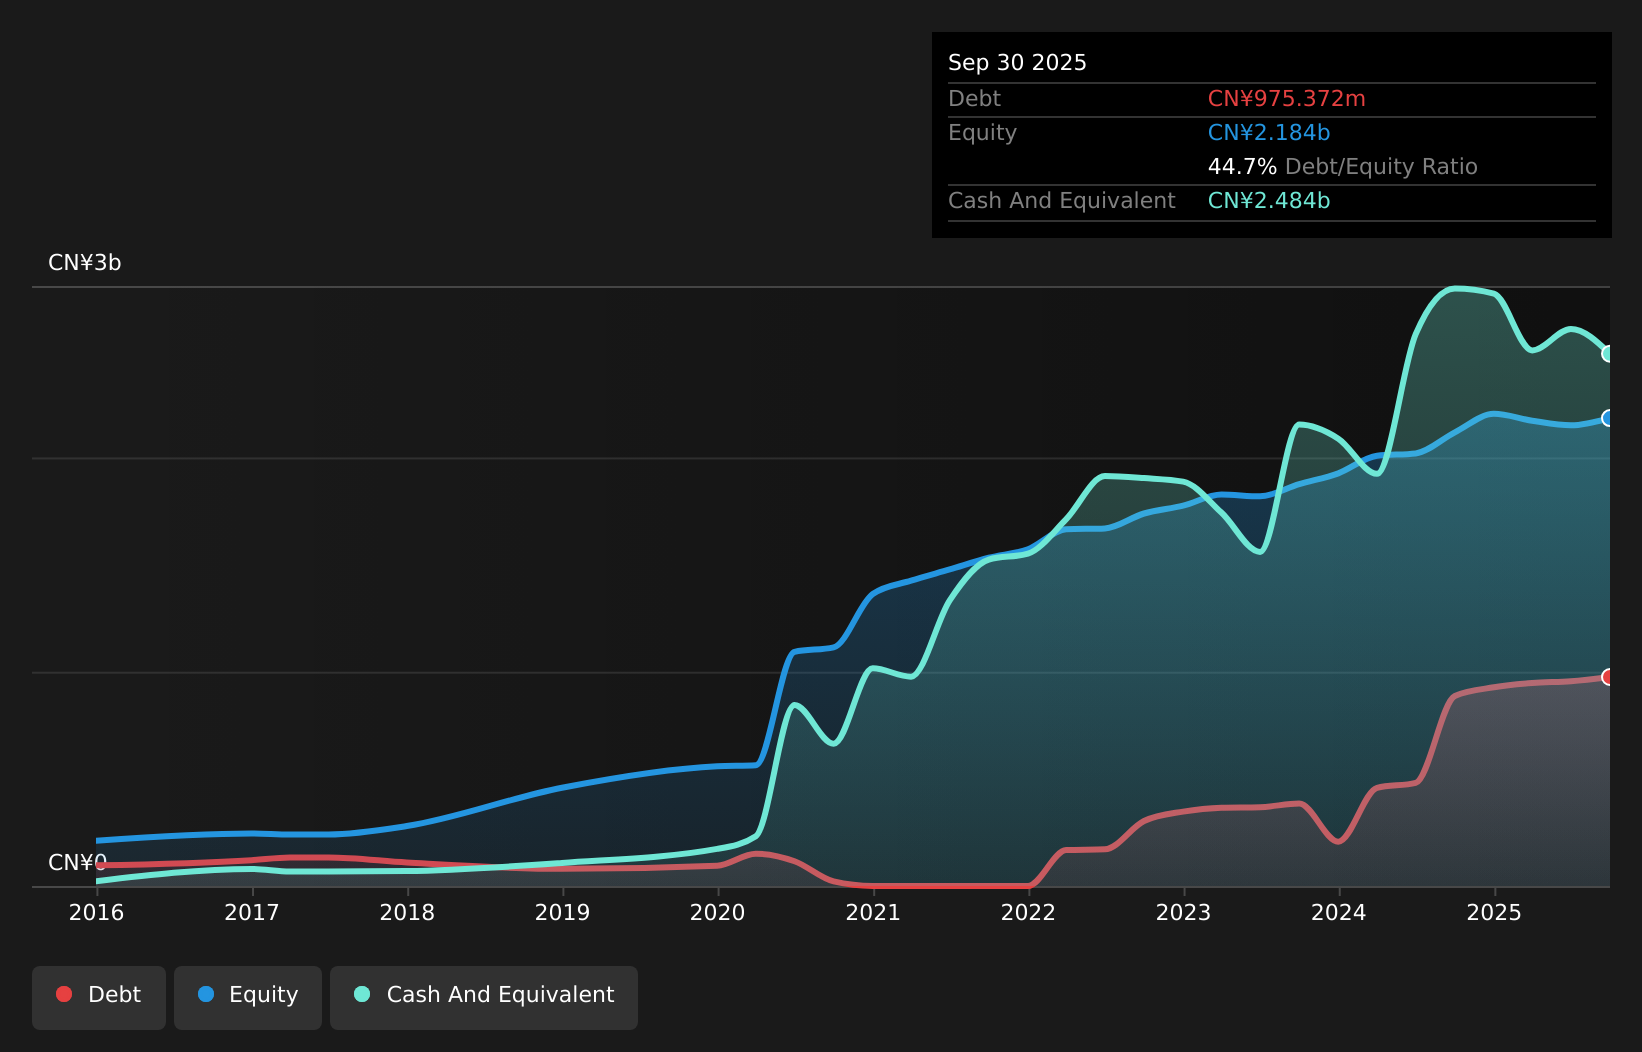
Task: Hide the Cash And Equivalent series
Action: (x=484, y=997)
